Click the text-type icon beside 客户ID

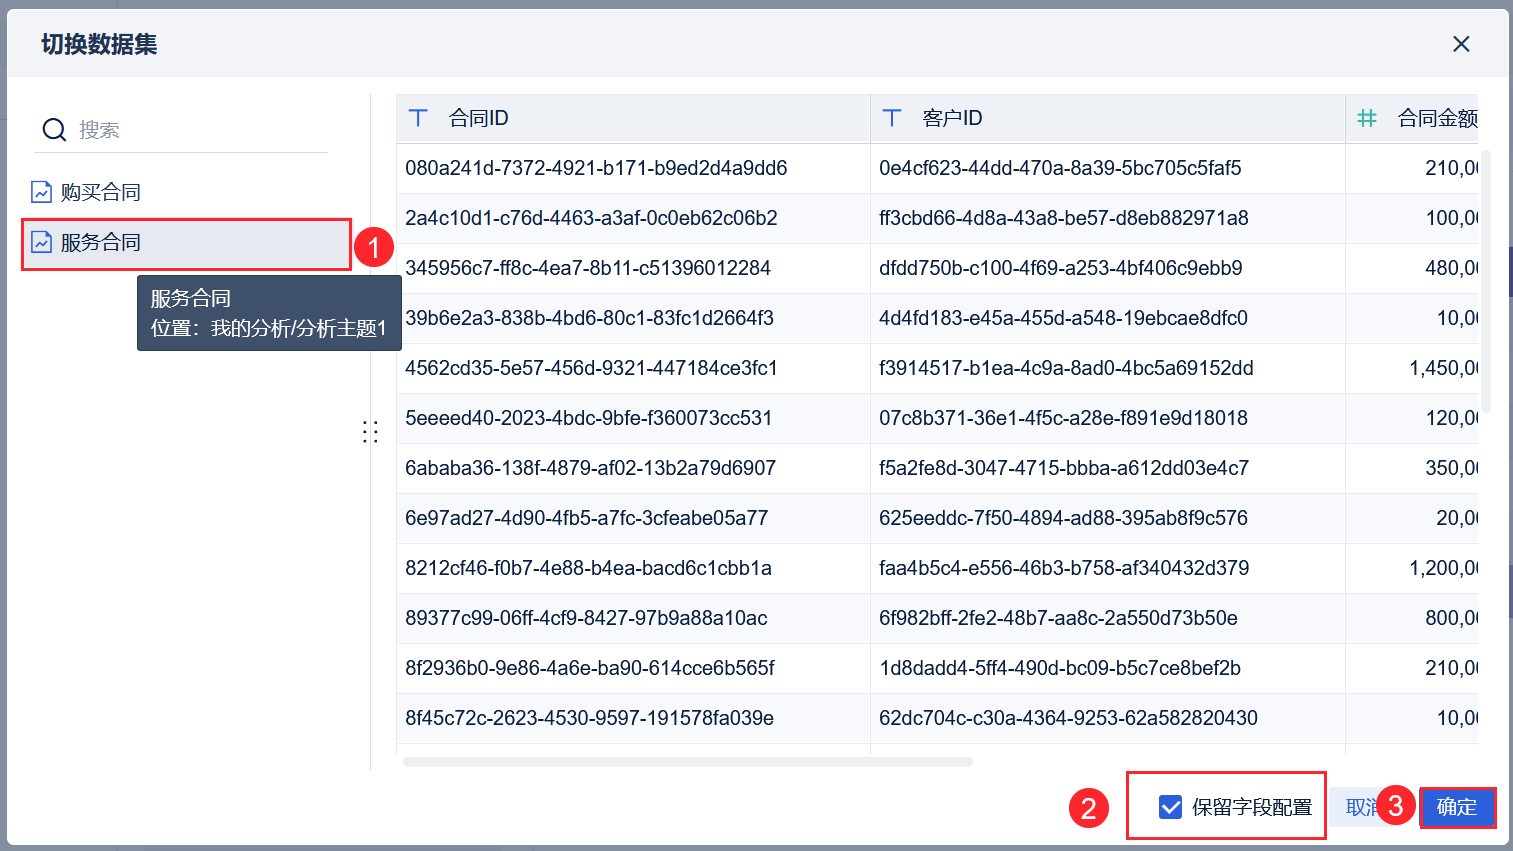(893, 118)
